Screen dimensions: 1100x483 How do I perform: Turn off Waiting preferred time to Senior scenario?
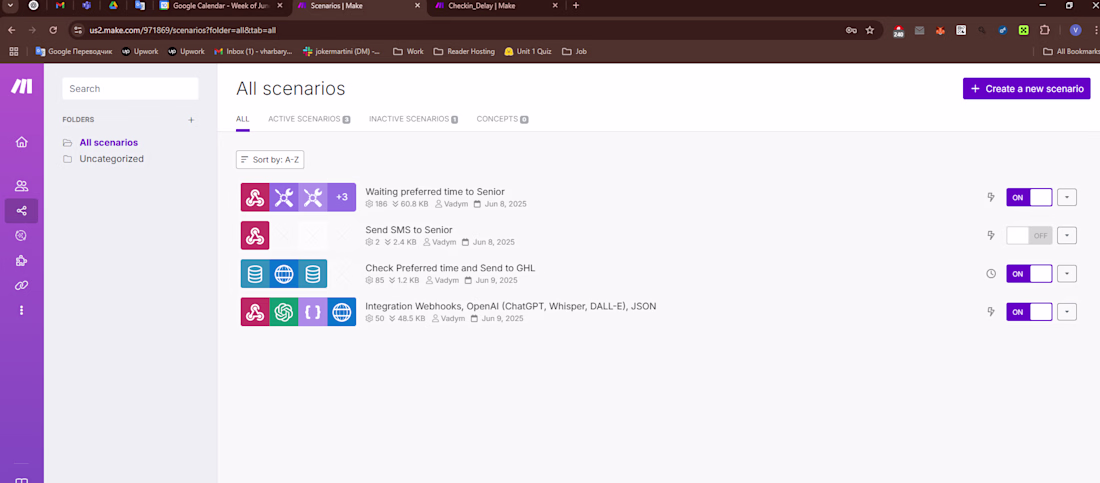(x=1029, y=197)
